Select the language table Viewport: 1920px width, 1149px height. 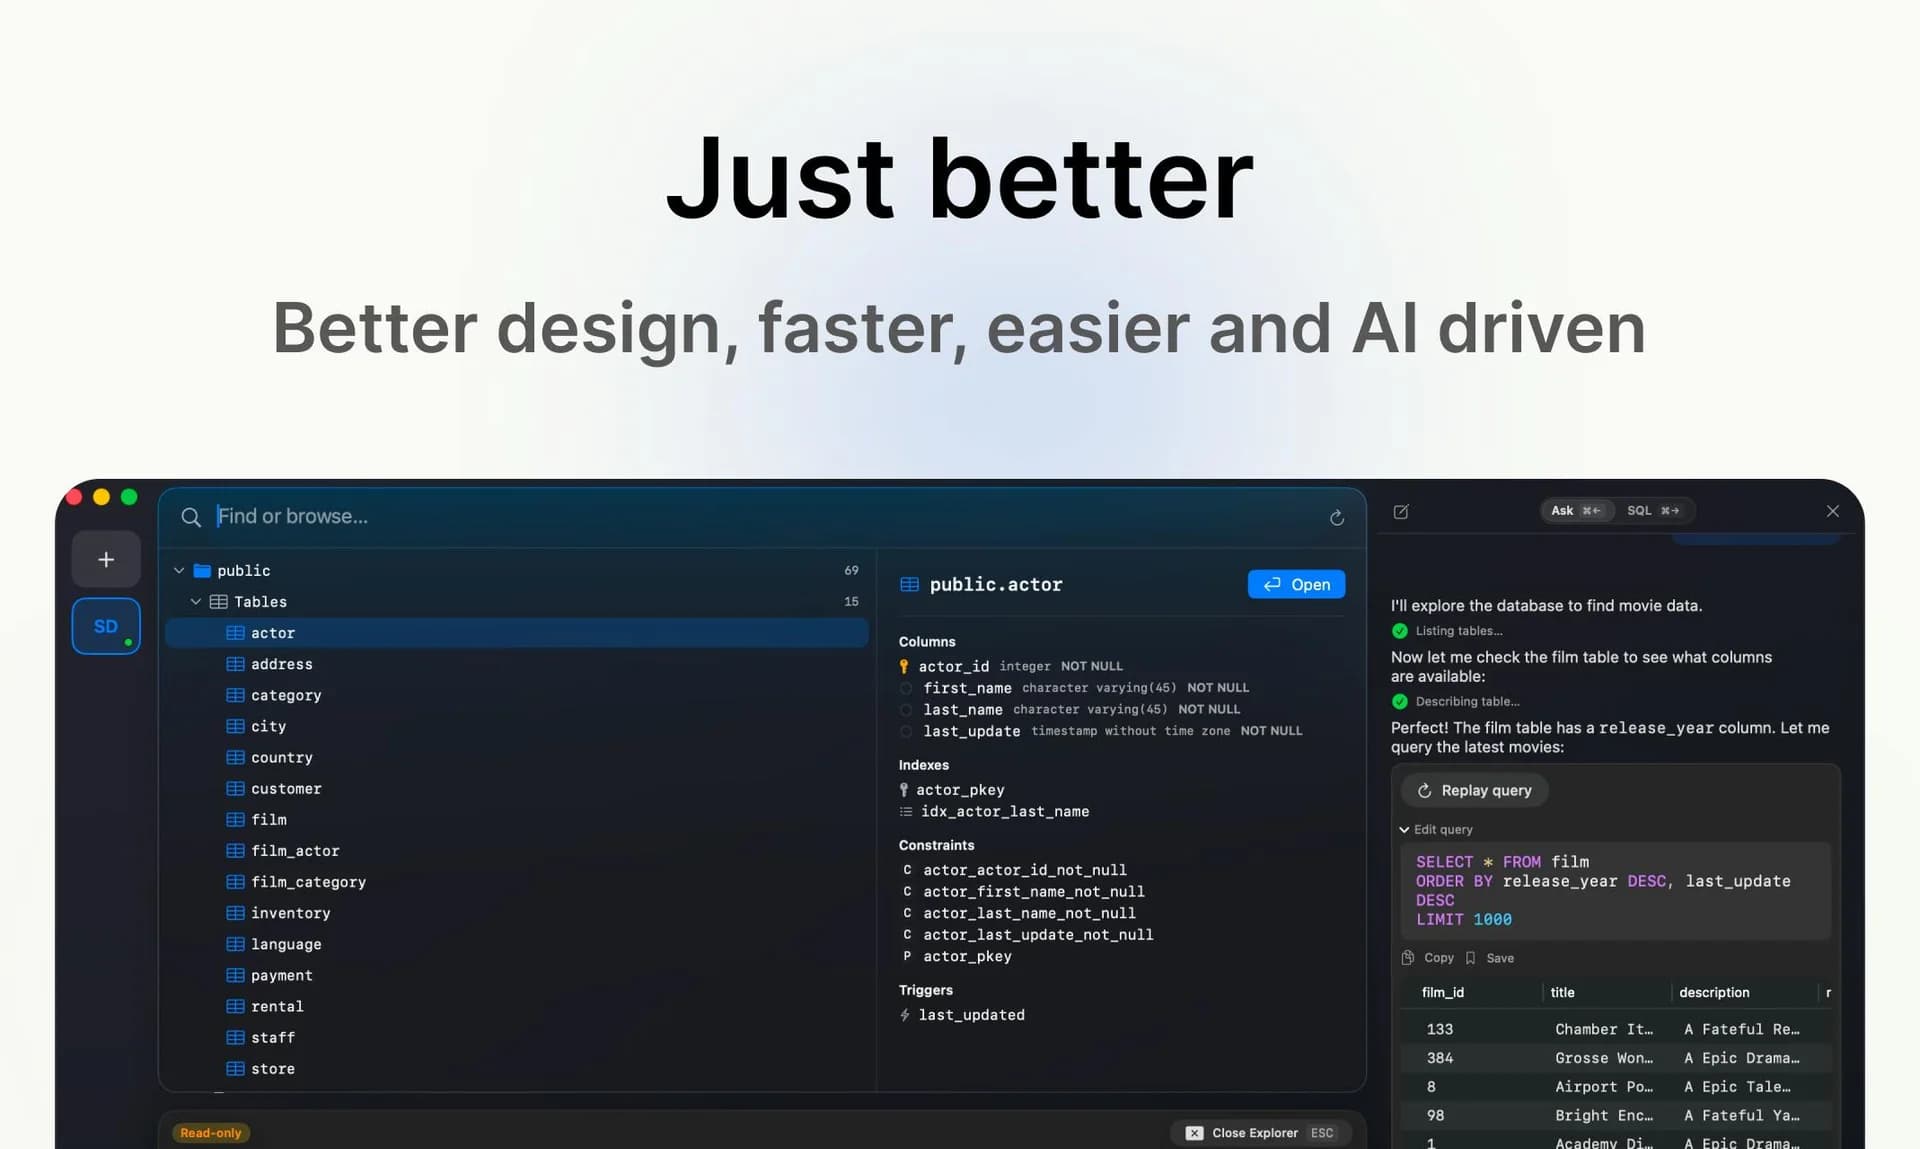point(516,944)
